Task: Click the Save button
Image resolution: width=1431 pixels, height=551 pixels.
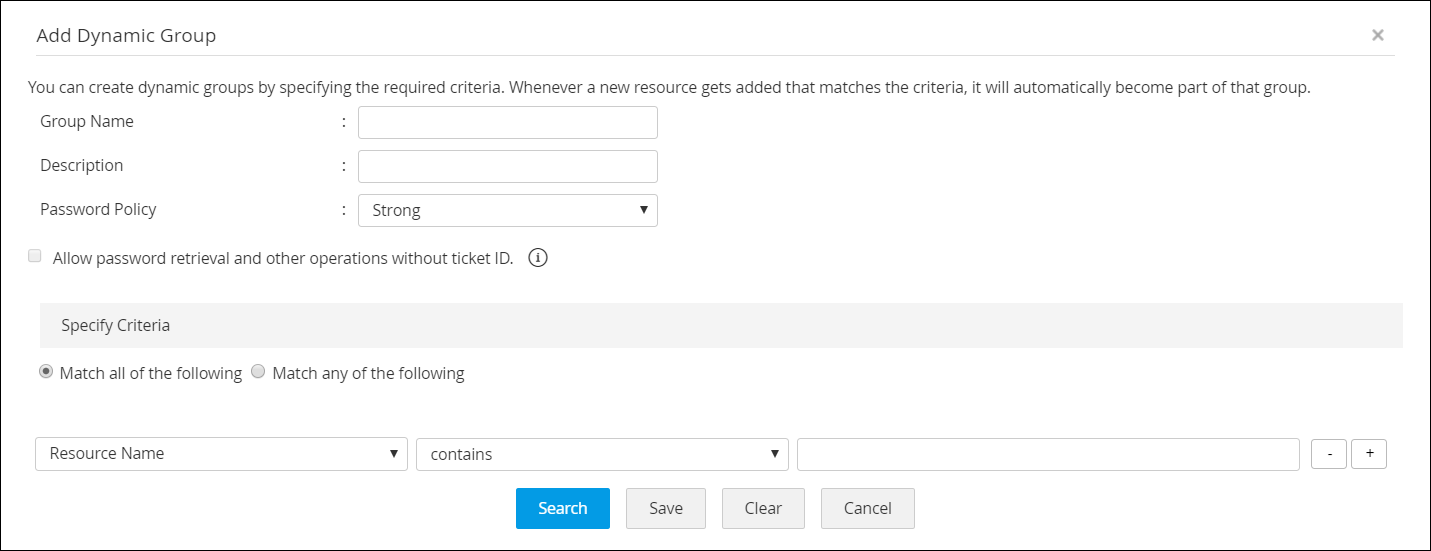Action: tap(665, 508)
